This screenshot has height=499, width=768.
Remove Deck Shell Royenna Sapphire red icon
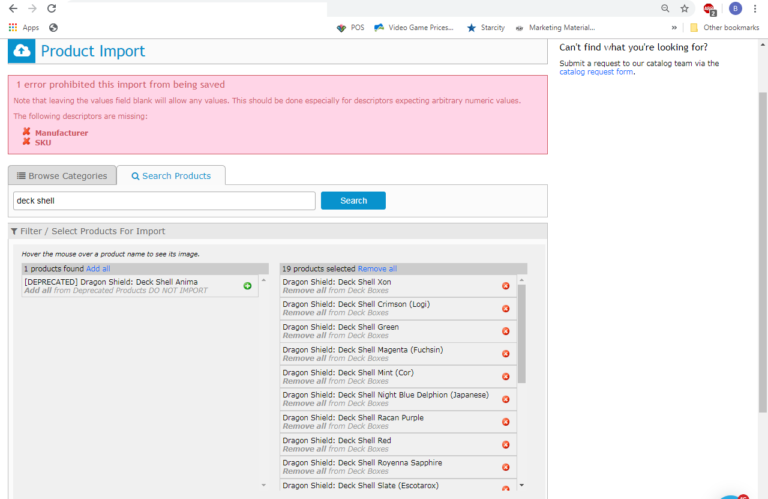point(505,467)
